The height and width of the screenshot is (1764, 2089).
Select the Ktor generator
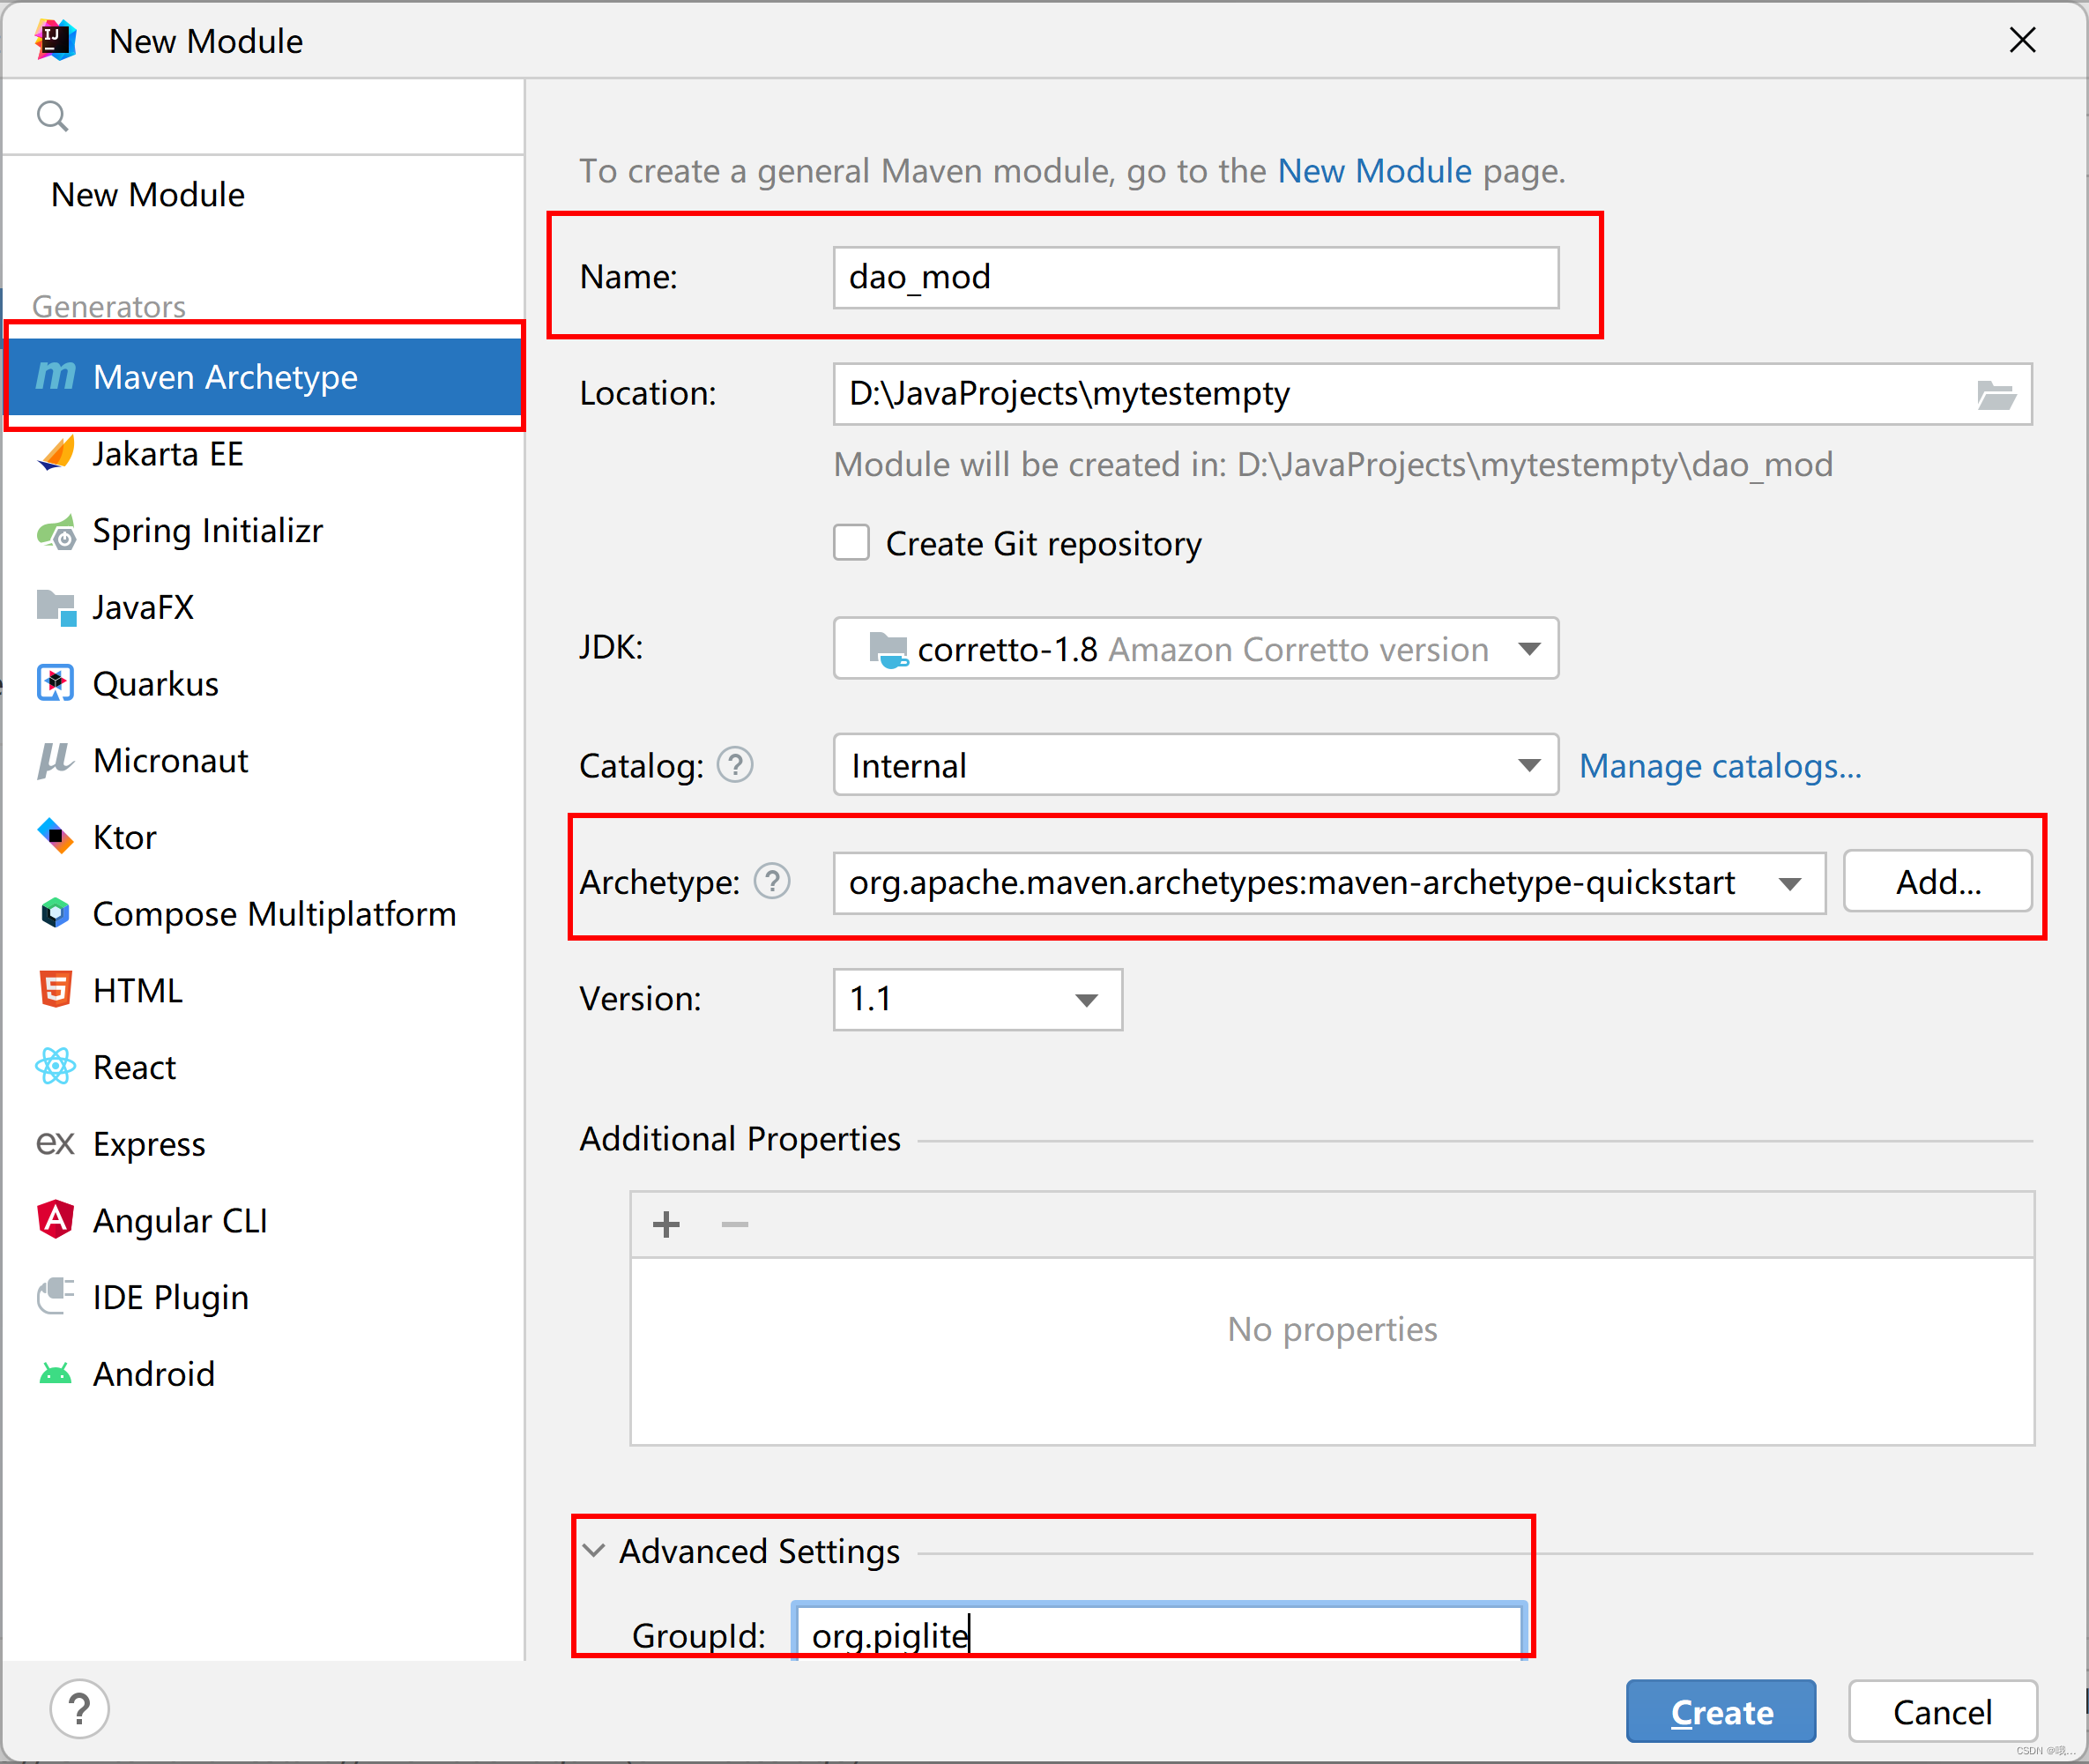[x=264, y=837]
